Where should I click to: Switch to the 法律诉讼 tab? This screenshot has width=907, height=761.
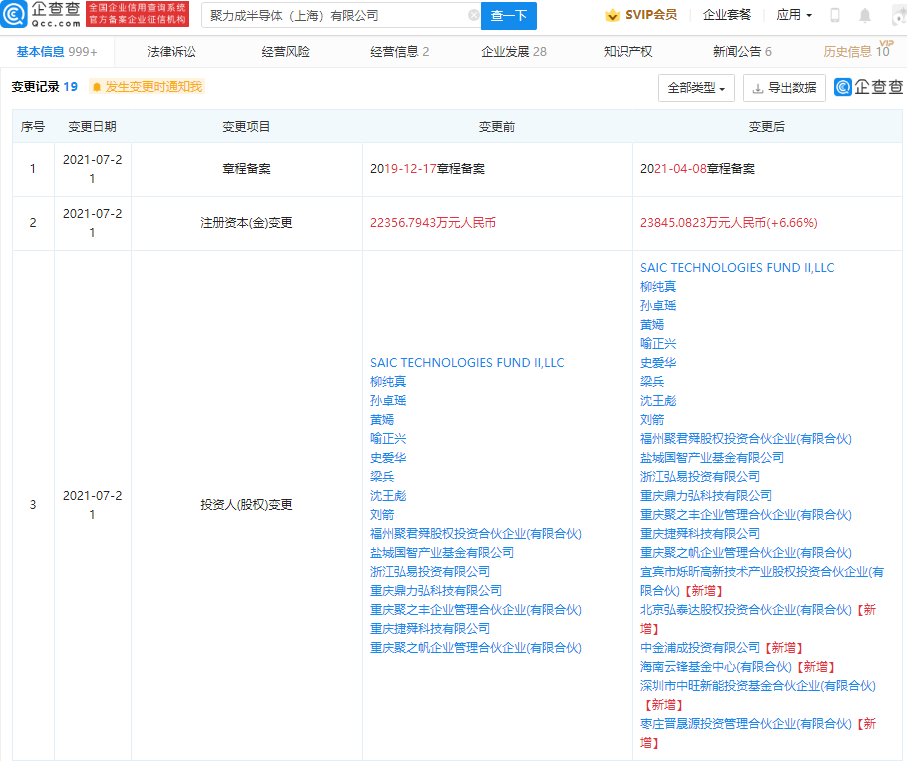coord(171,51)
